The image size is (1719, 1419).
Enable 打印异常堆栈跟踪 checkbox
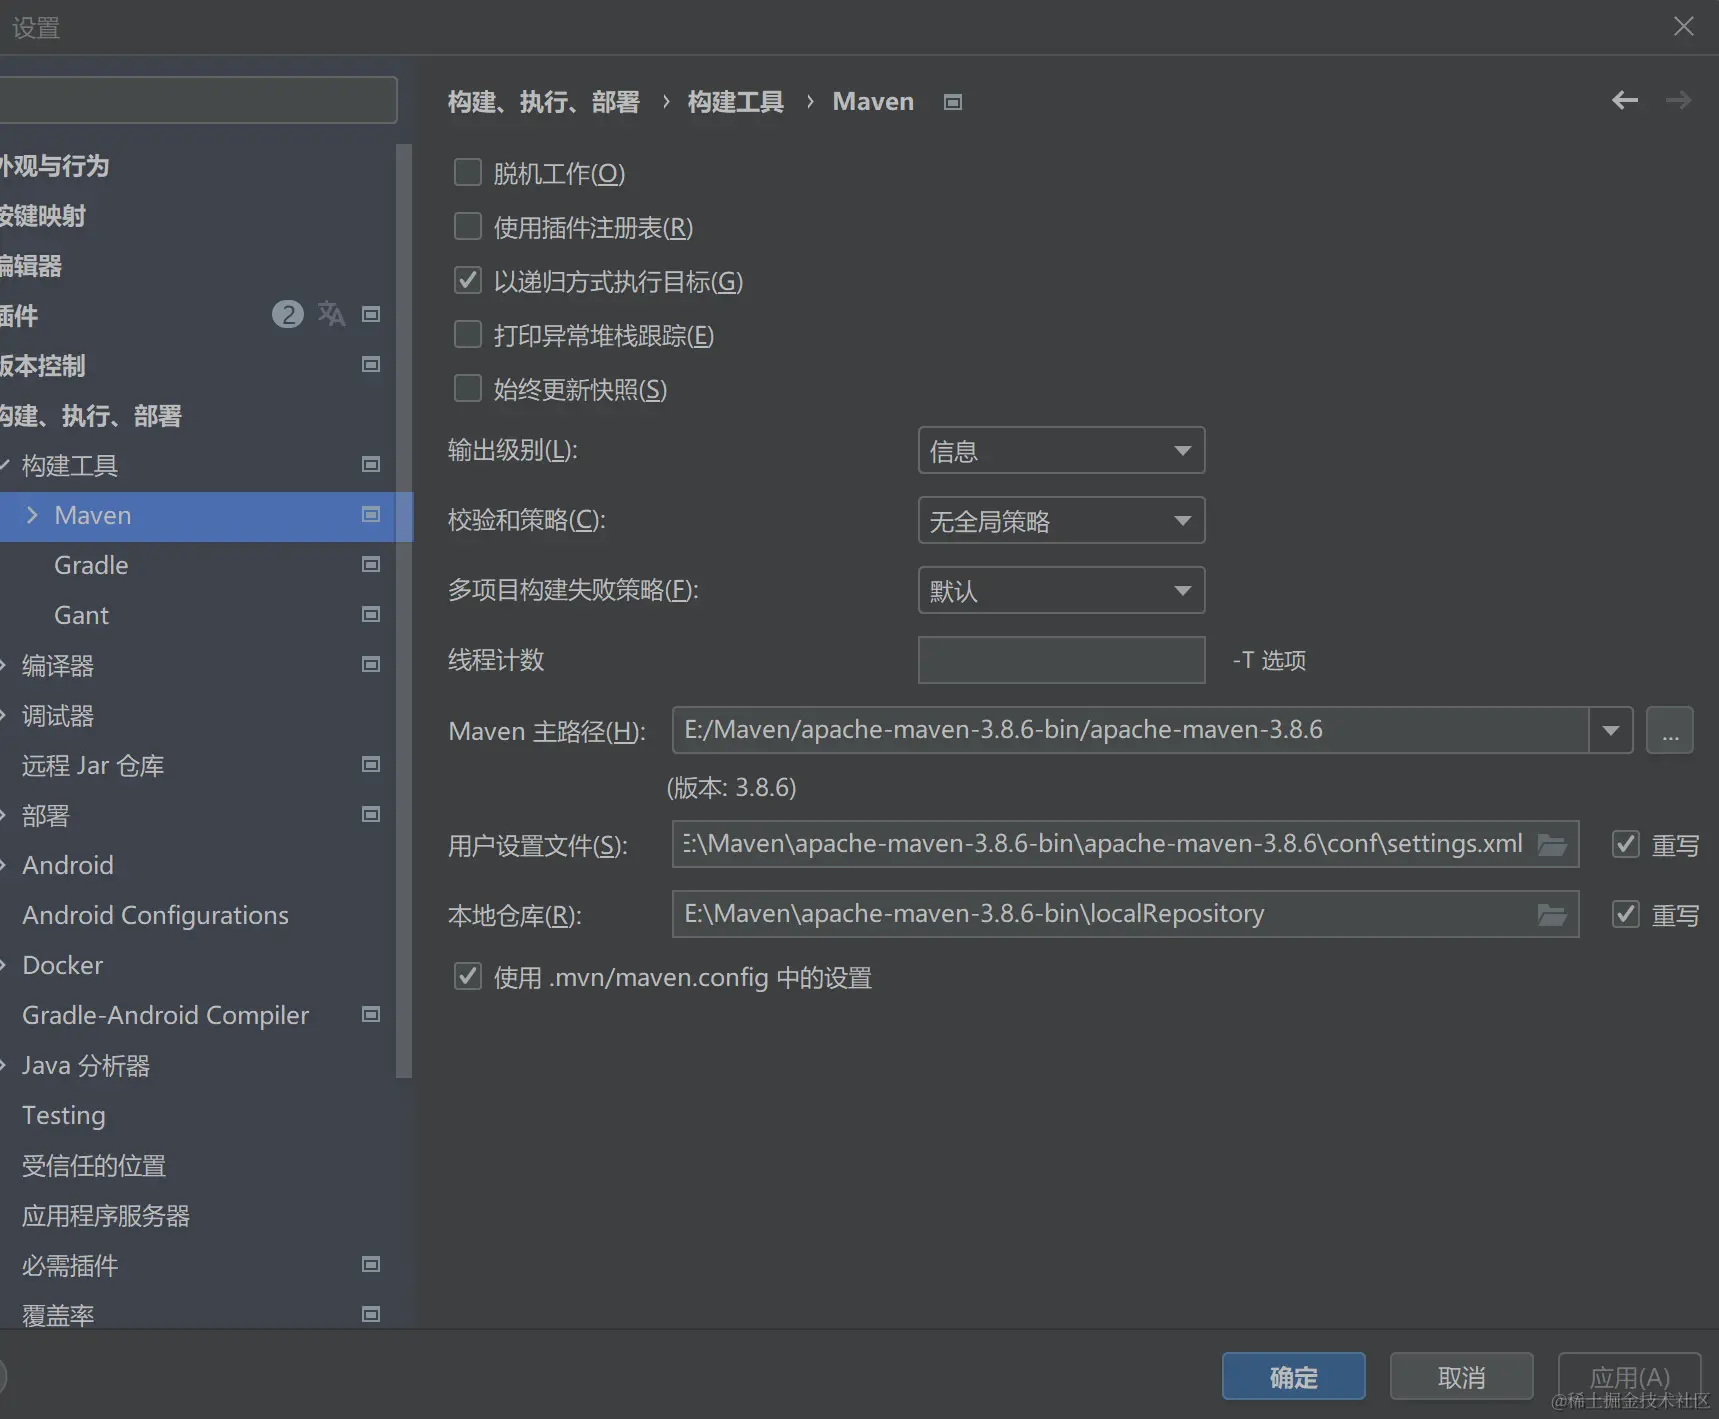tap(468, 334)
